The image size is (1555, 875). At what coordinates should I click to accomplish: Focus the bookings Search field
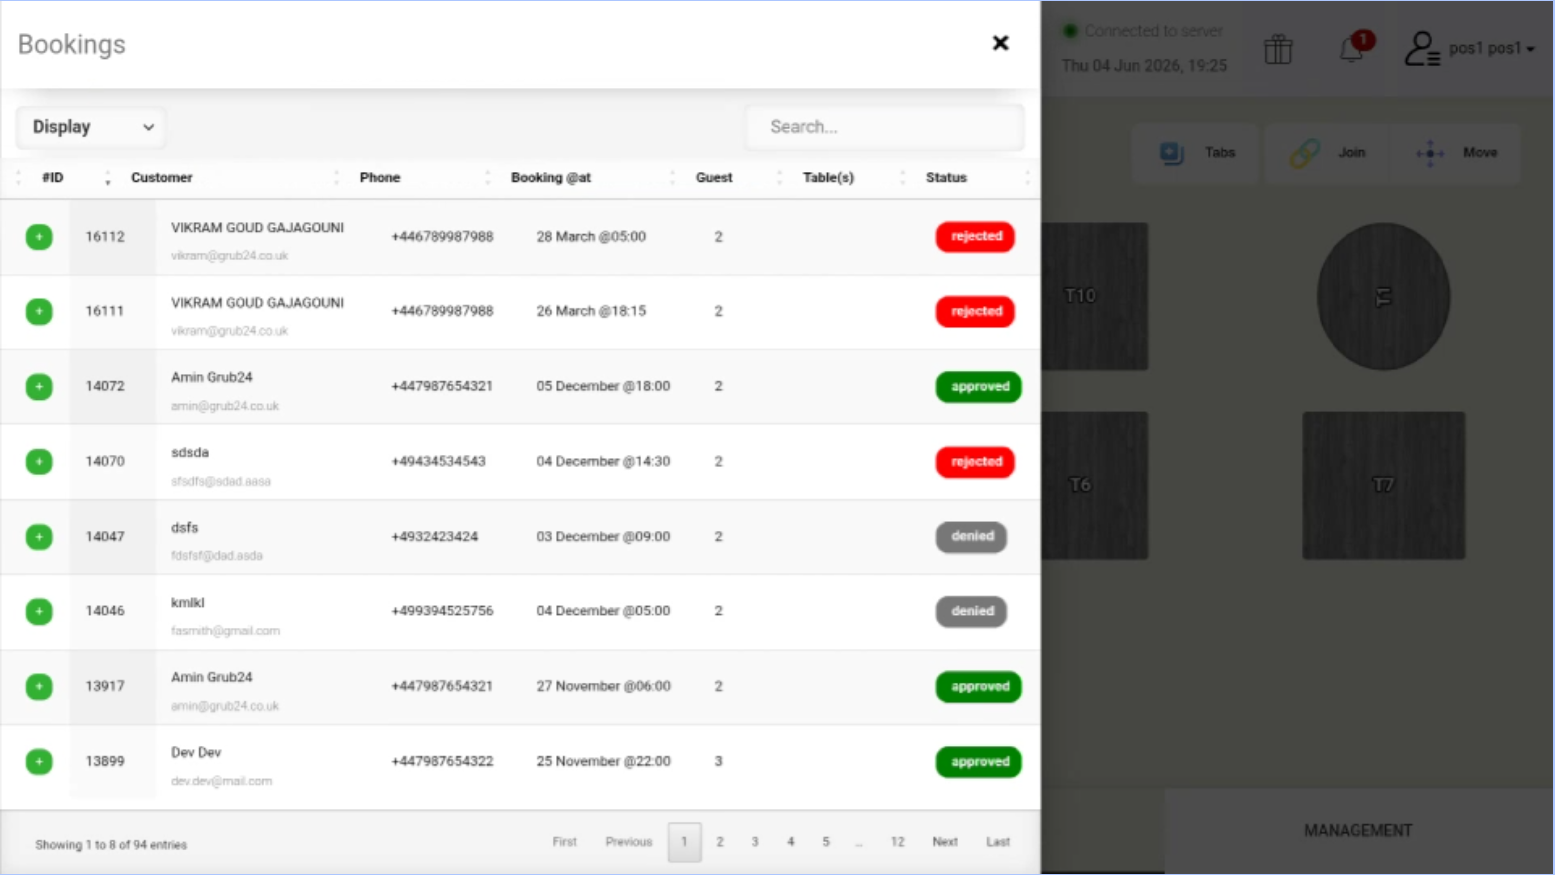[x=885, y=127]
